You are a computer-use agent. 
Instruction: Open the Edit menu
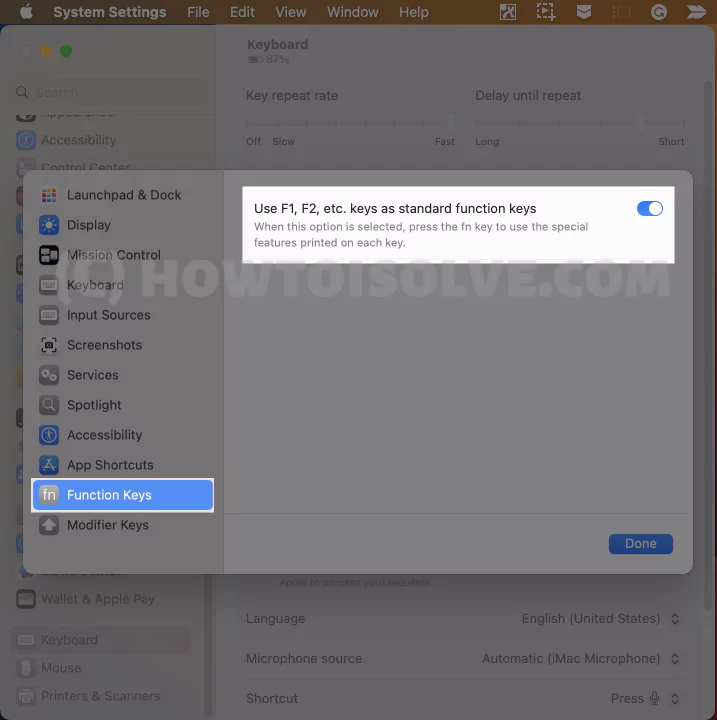coord(242,12)
